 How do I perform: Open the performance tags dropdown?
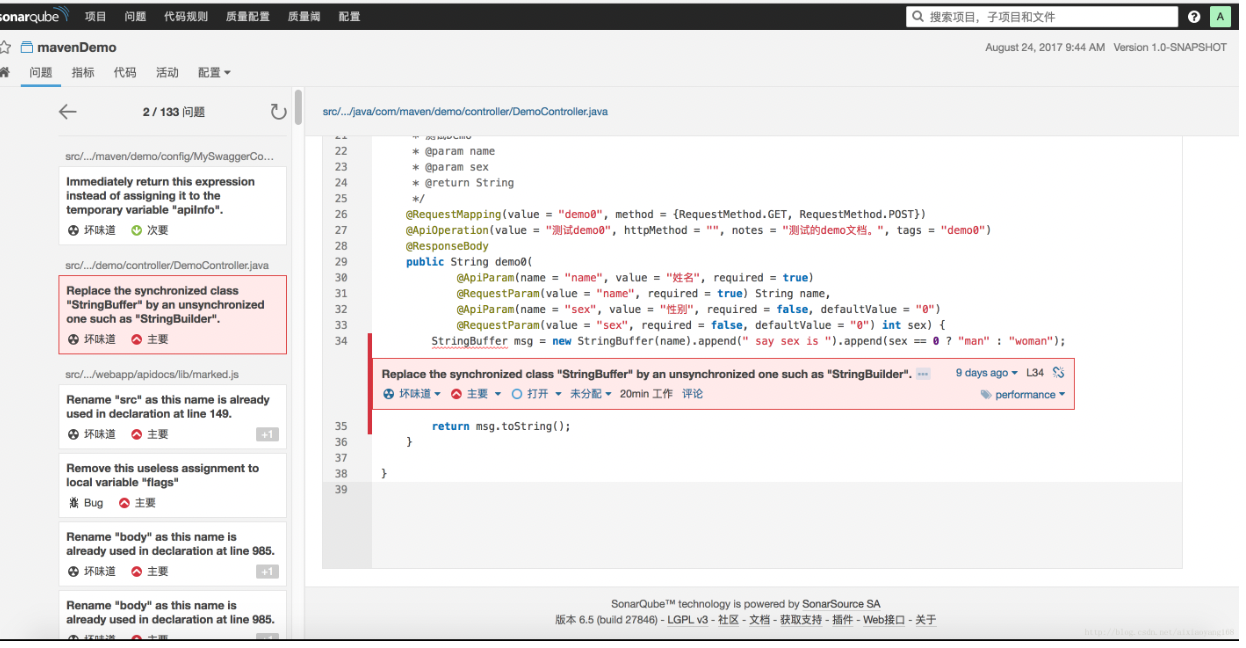click(1023, 395)
